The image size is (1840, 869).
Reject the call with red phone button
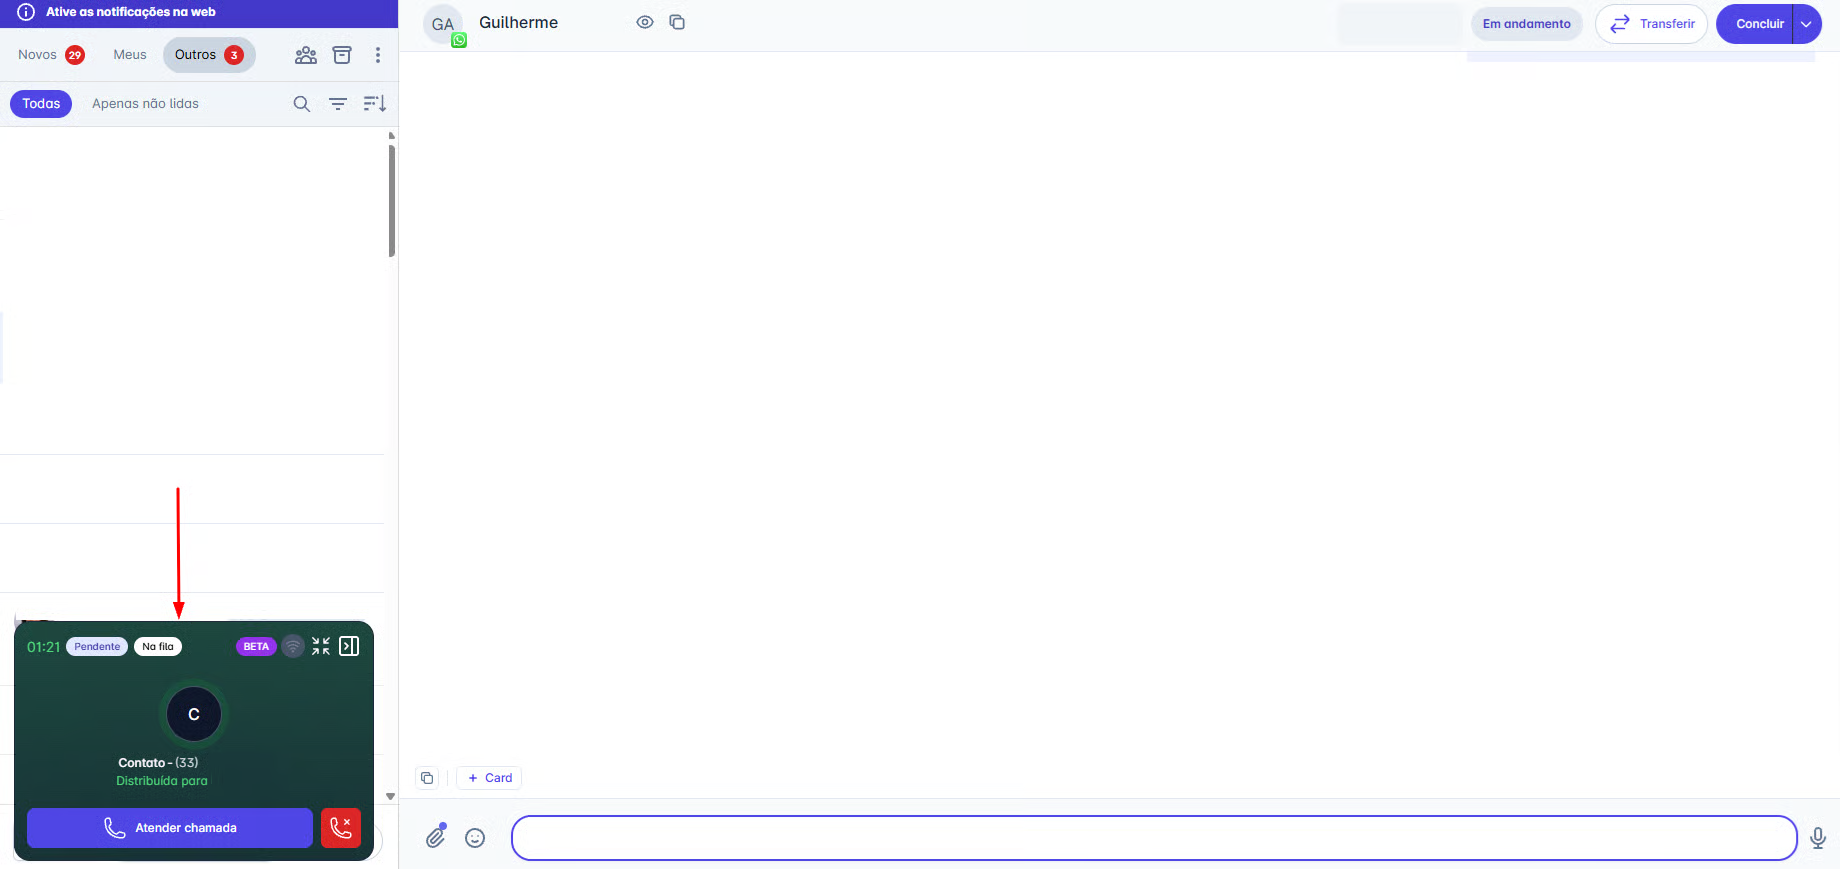(x=341, y=828)
